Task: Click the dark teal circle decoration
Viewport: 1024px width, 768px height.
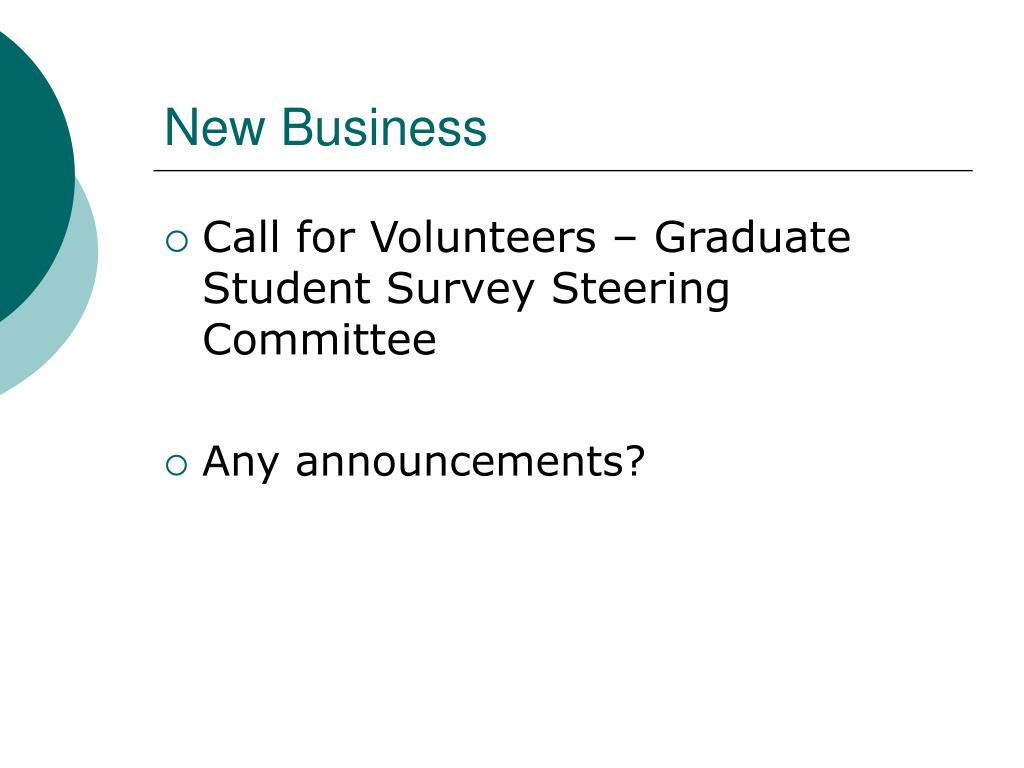Action: click(x=33, y=176)
